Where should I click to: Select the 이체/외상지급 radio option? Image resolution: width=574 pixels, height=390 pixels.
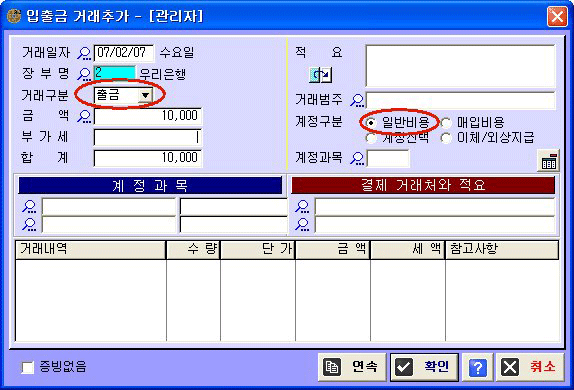click(446, 138)
